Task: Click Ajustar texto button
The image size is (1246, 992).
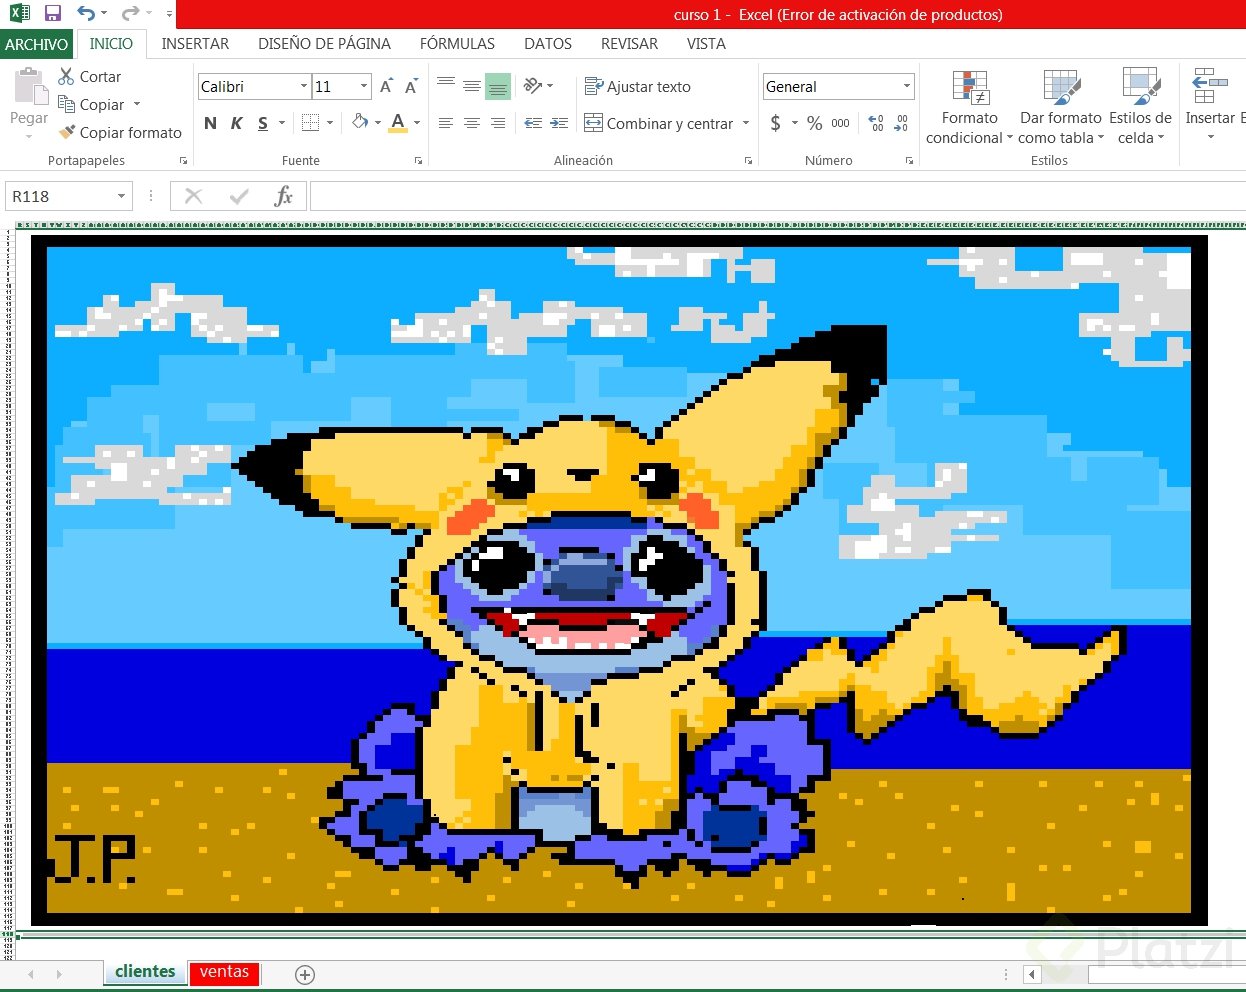Action: [638, 86]
